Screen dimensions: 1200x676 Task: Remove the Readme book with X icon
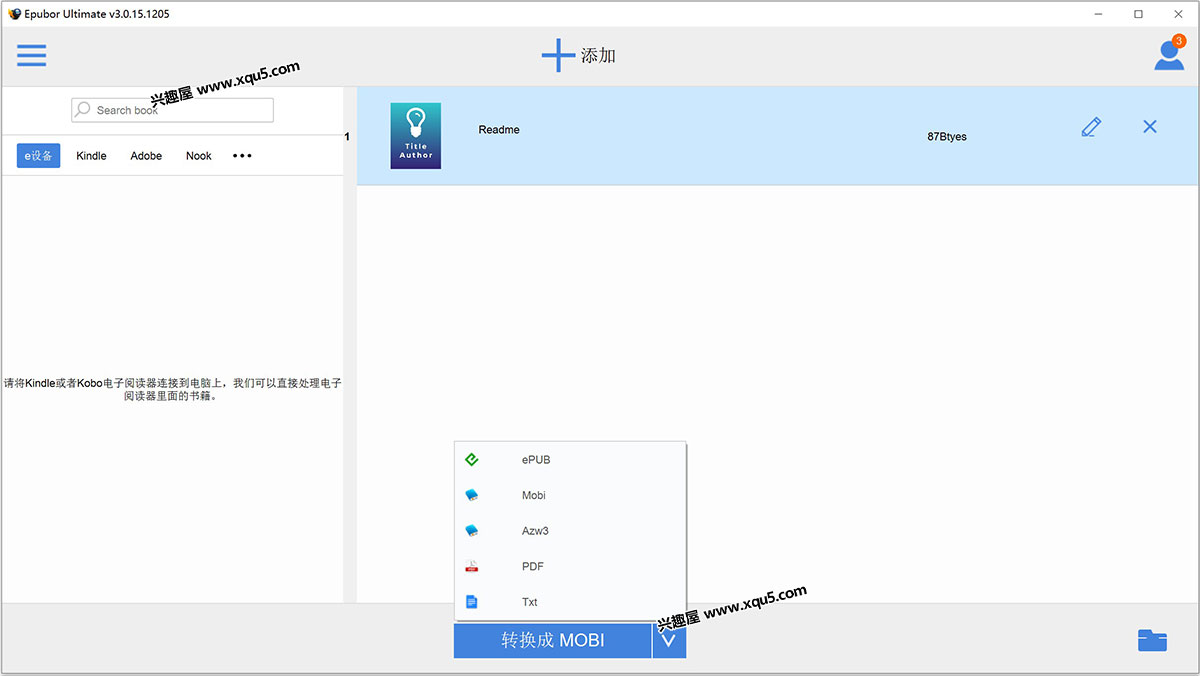pyautogui.click(x=1150, y=127)
